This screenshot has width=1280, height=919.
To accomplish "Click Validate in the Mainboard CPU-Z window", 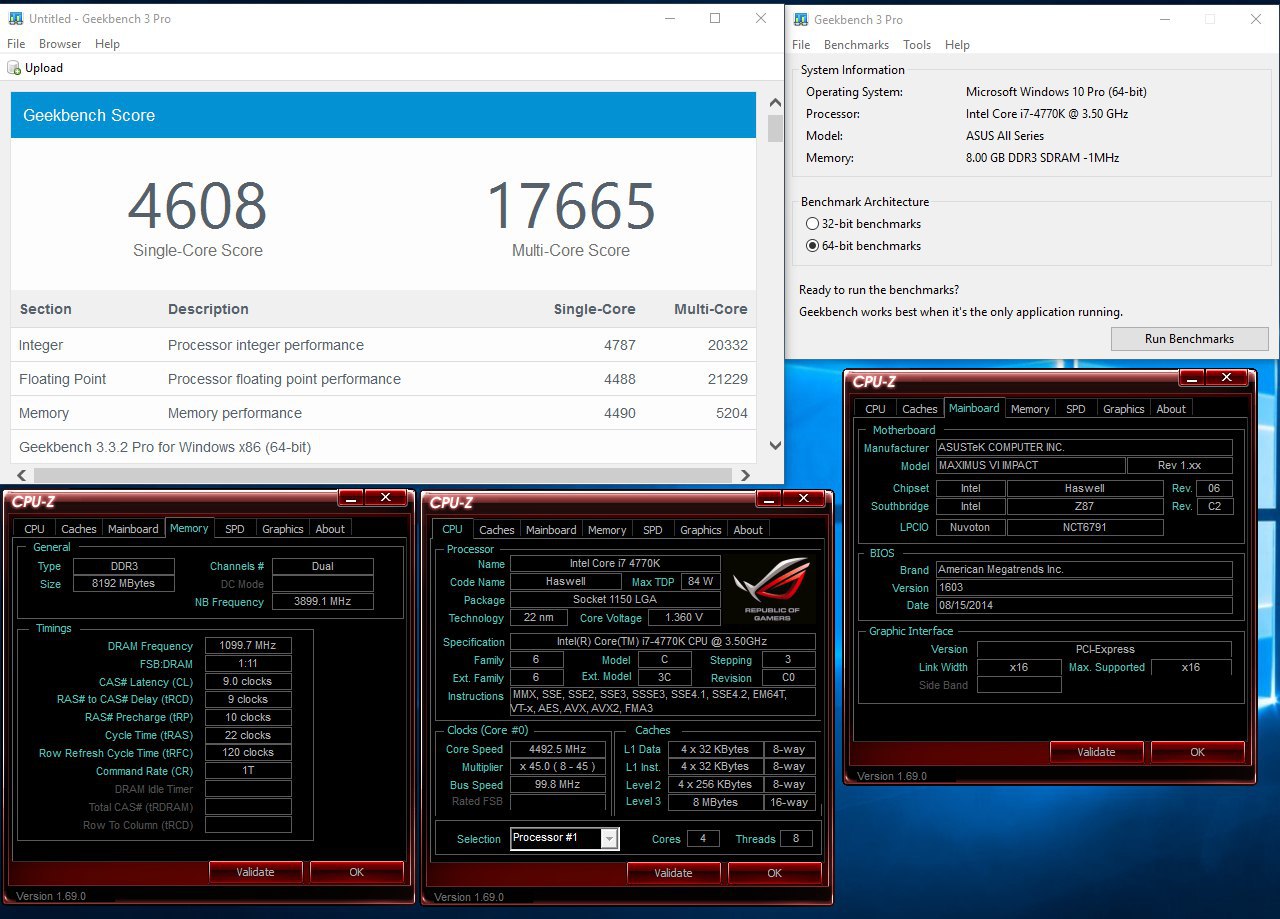I will click(x=1096, y=752).
